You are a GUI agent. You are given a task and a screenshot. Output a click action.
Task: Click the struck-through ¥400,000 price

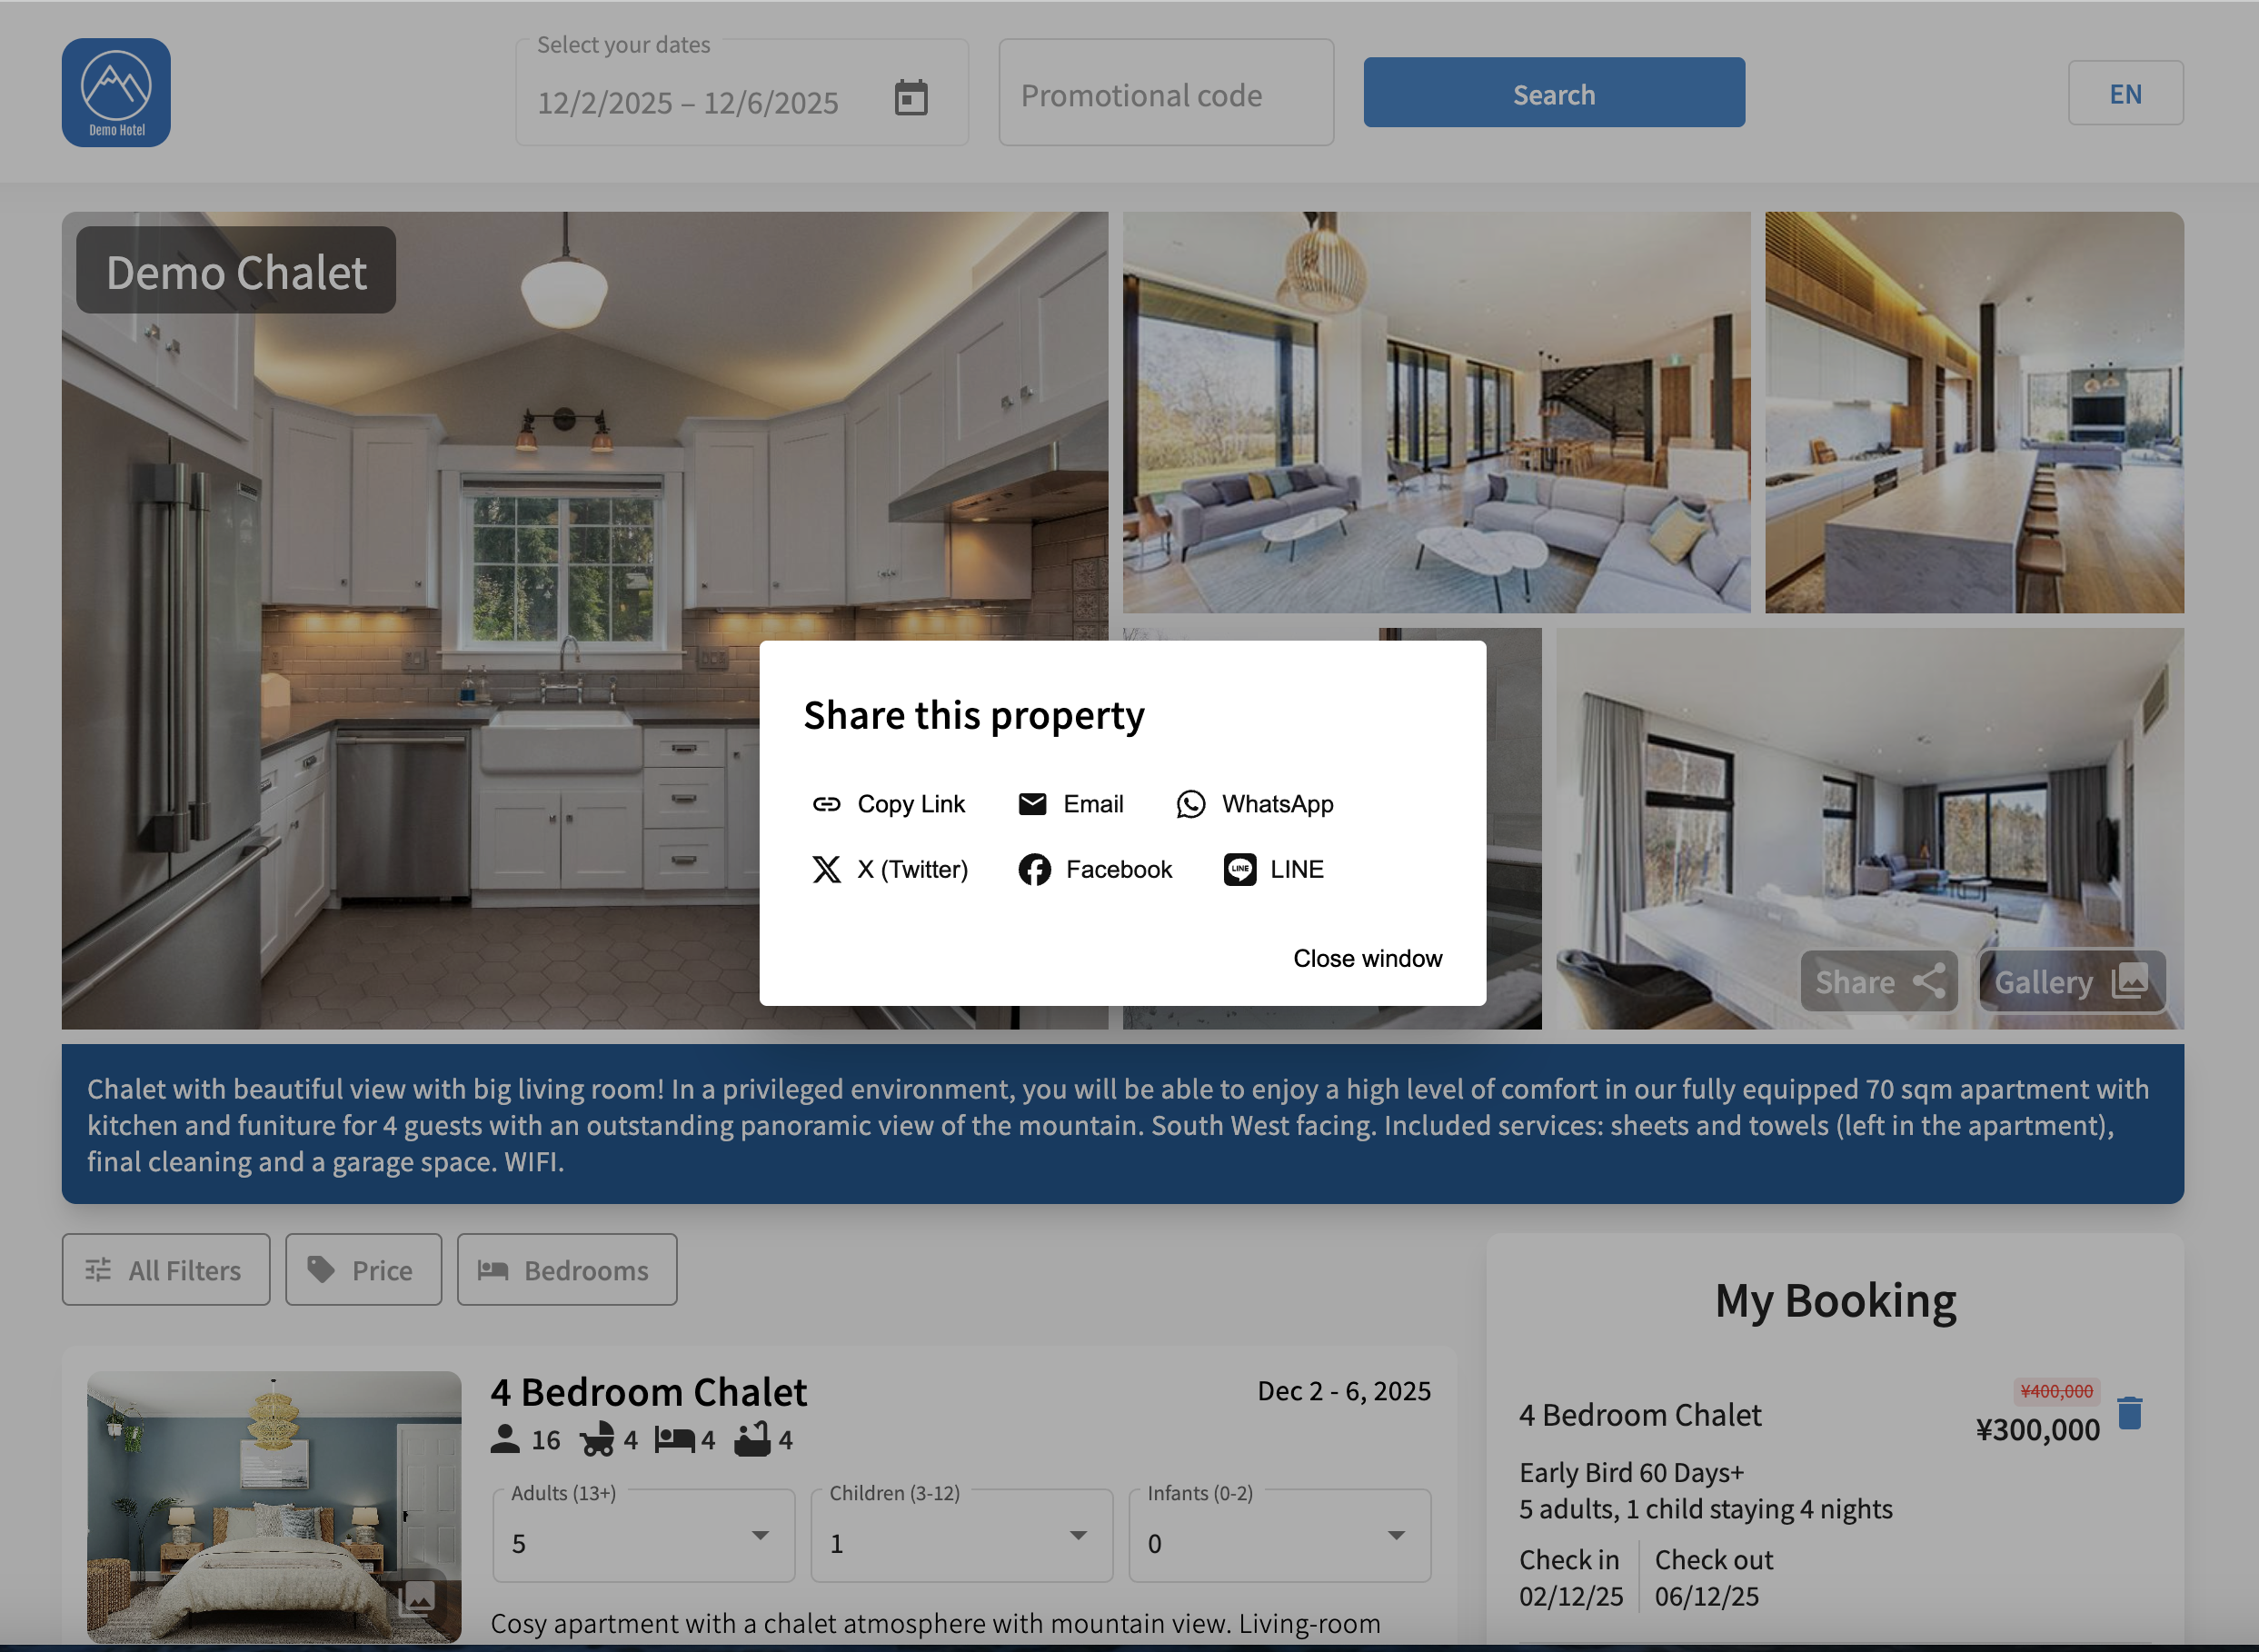click(x=2056, y=1391)
